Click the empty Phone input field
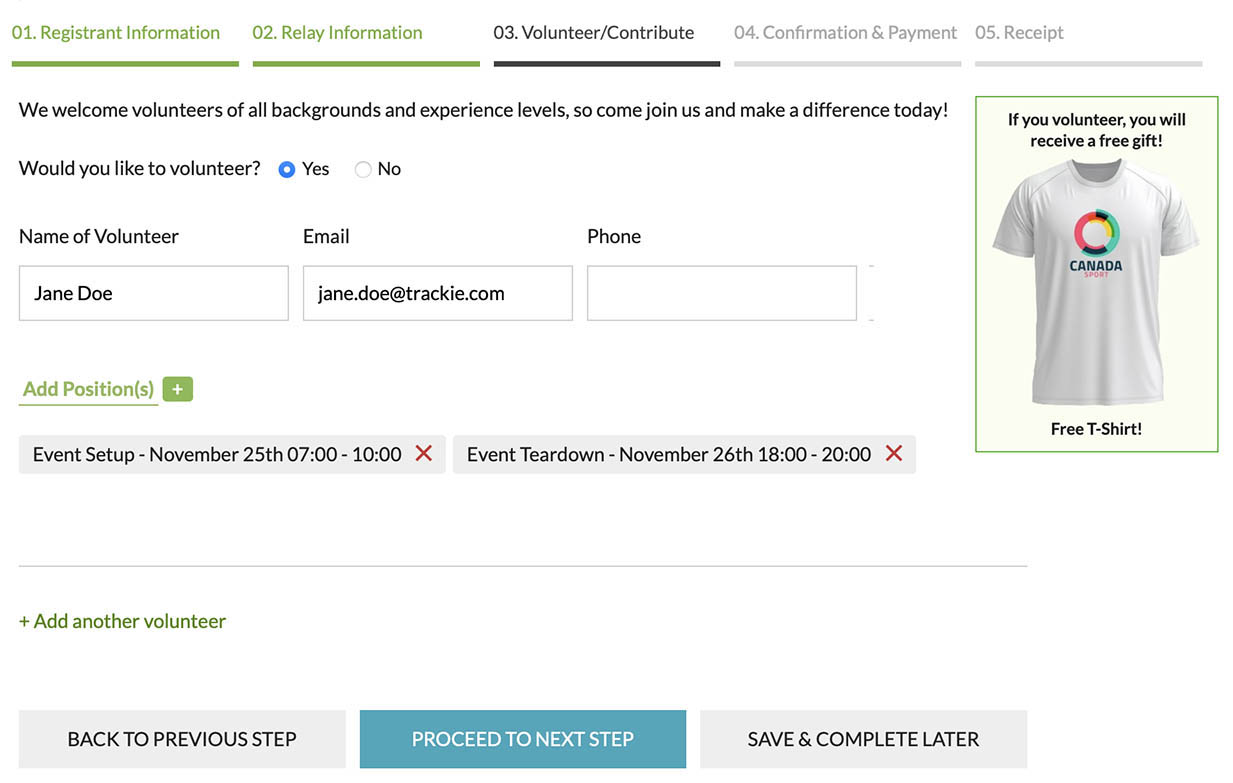The image size is (1233, 783). click(721, 293)
